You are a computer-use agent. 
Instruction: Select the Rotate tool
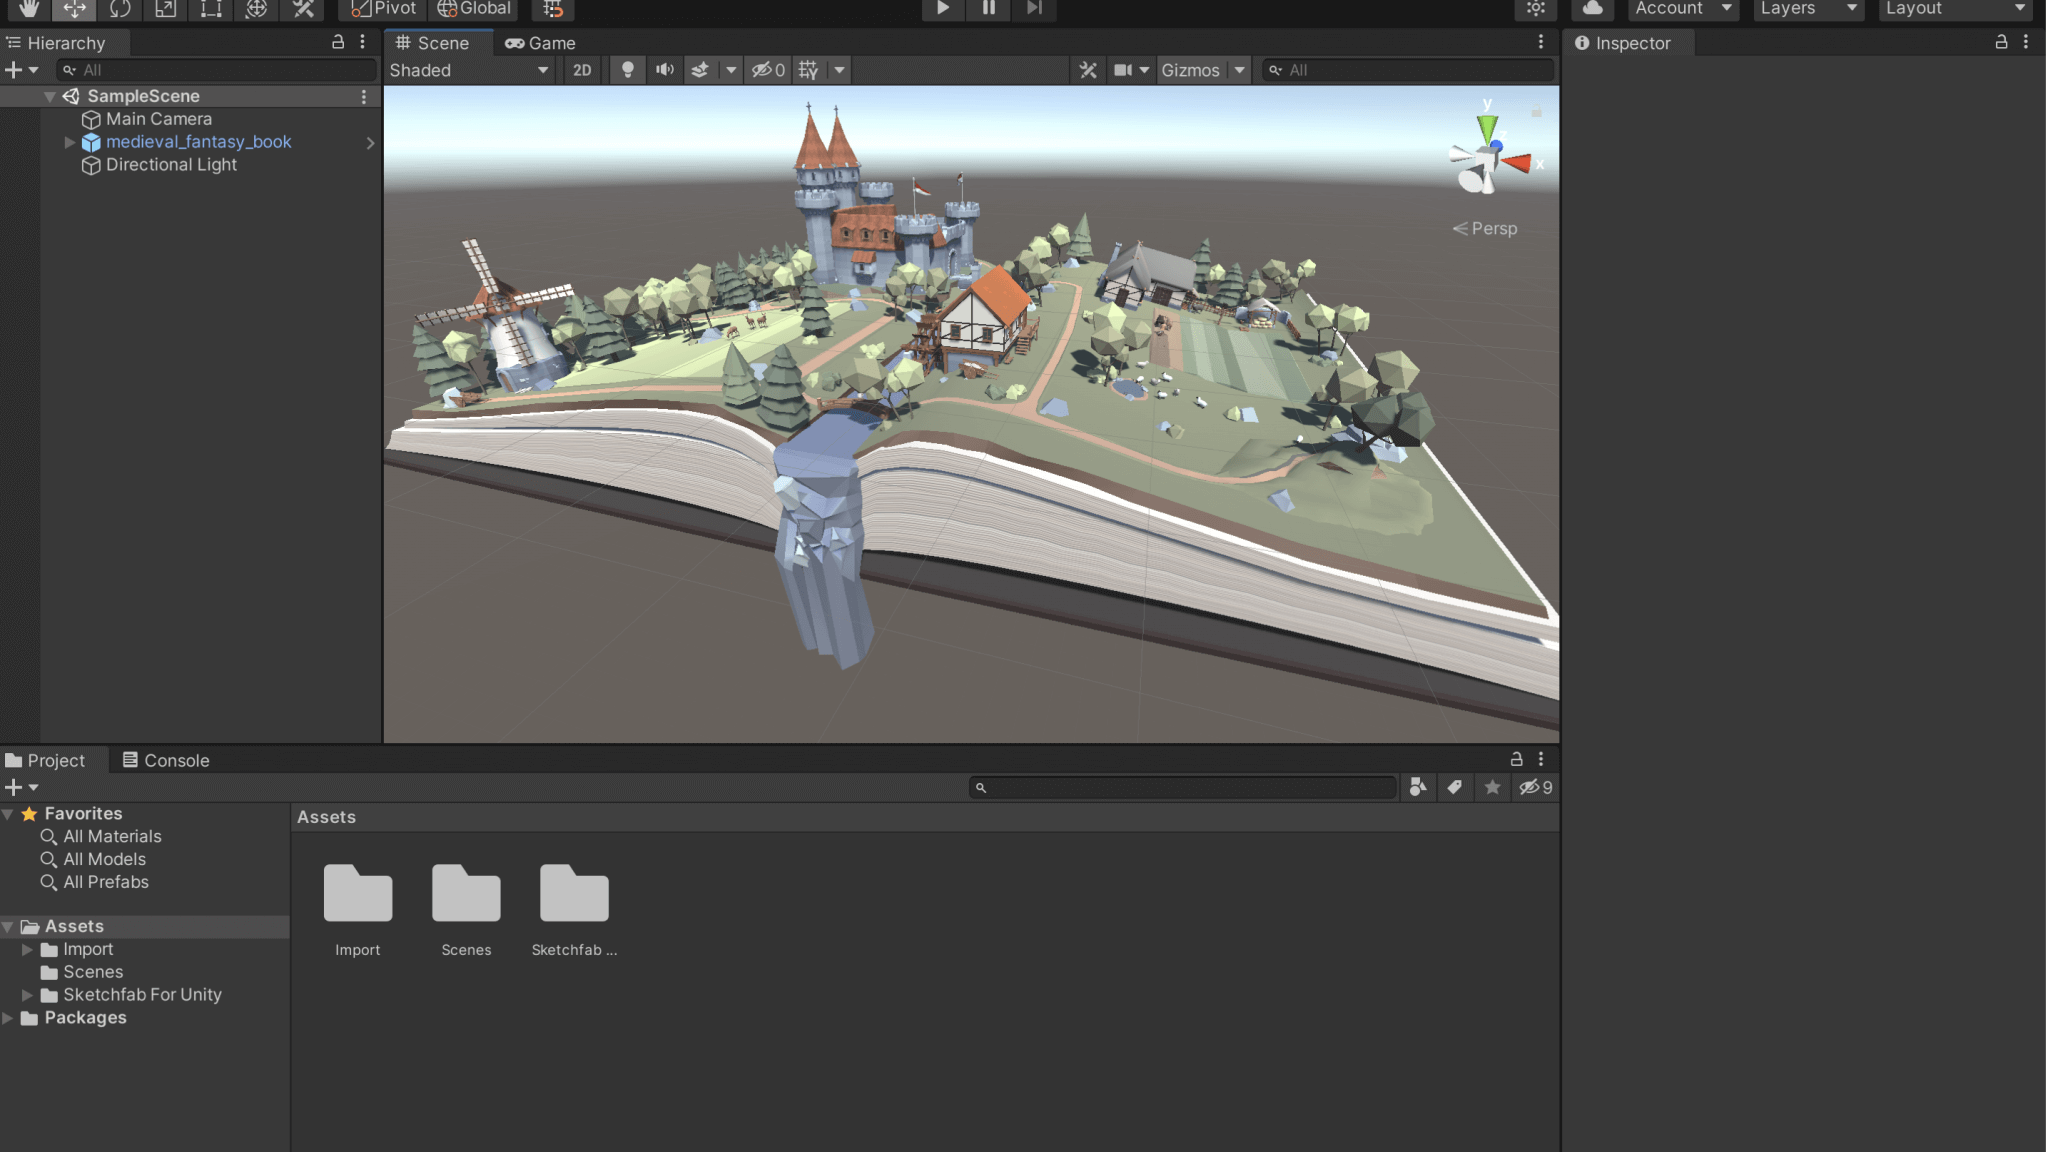121,8
